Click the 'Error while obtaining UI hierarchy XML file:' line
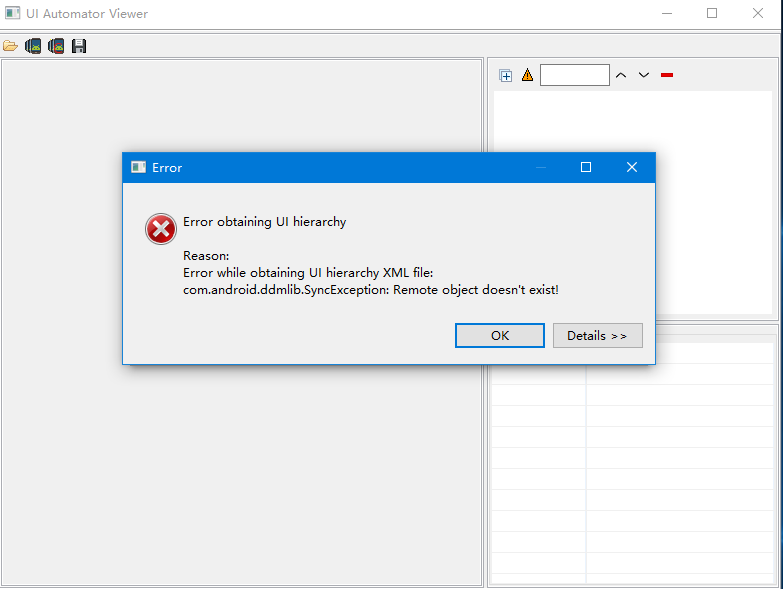783x589 pixels. (x=308, y=273)
